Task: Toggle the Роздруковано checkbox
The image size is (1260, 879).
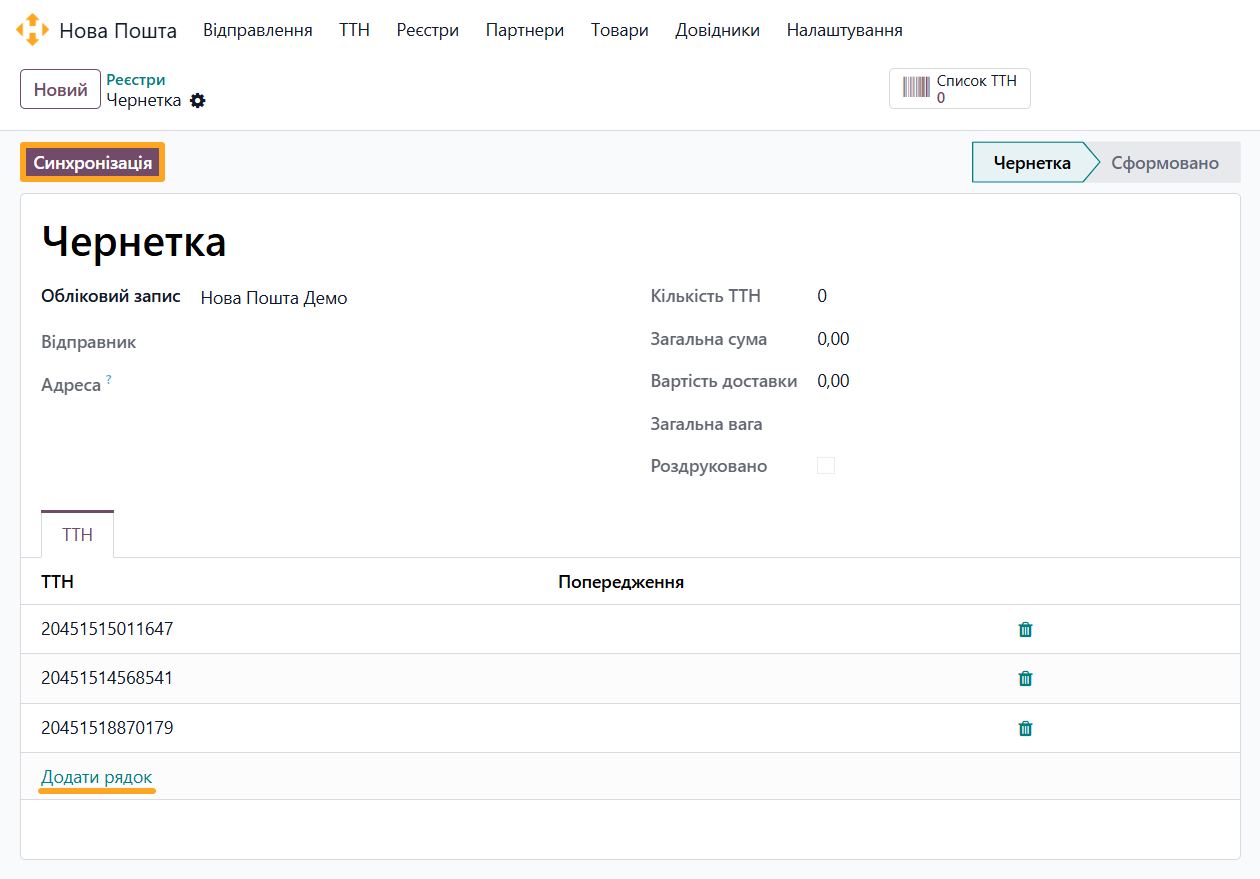Action: coord(826,466)
